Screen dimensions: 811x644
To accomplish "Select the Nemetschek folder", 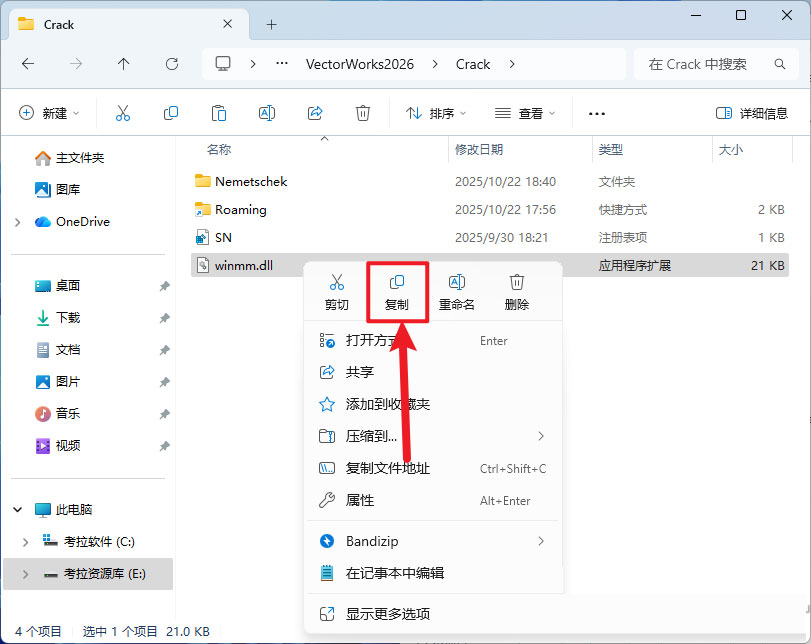I will [x=490, y=182].
